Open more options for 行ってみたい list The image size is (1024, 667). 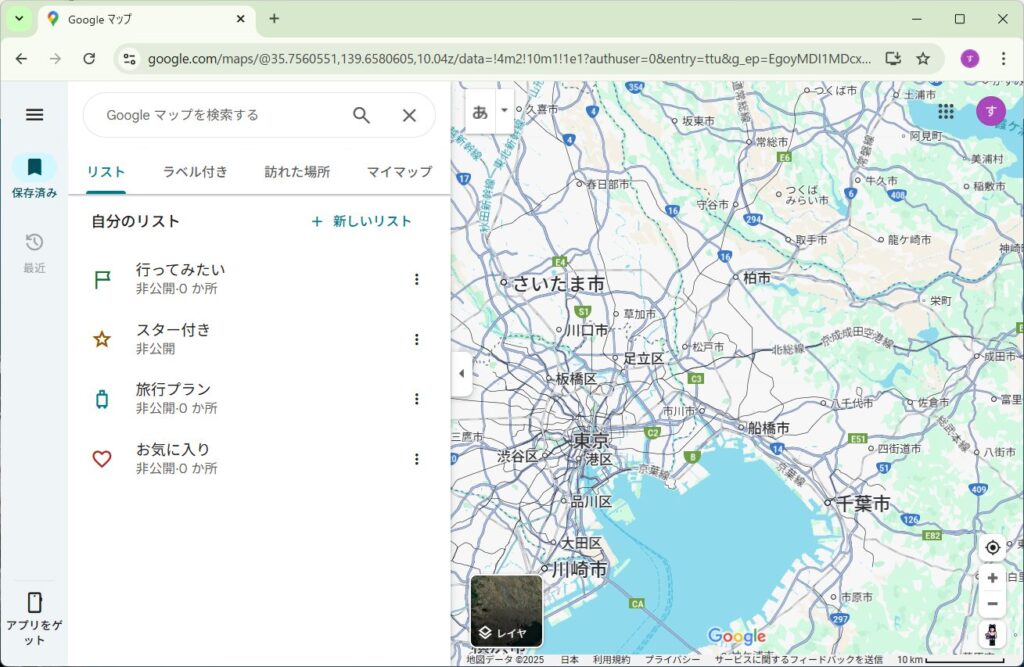(417, 280)
